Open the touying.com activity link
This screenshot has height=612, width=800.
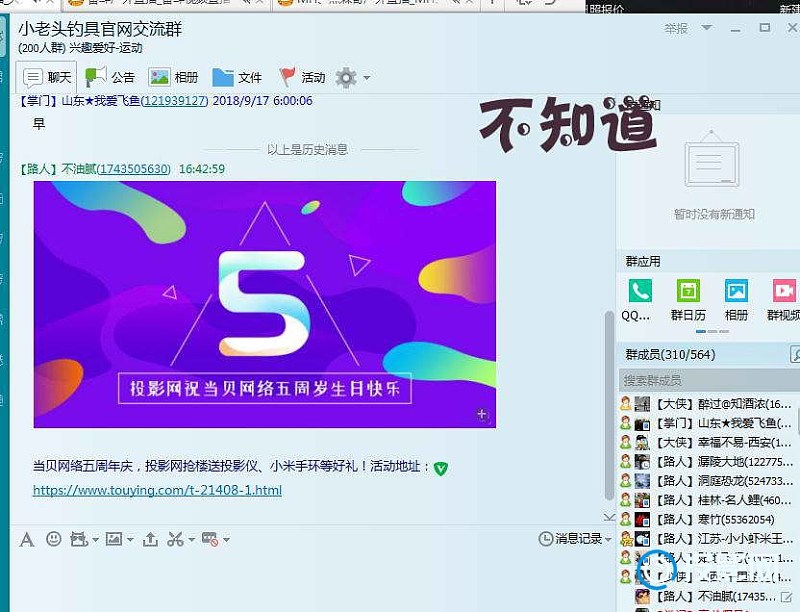[x=157, y=490]
